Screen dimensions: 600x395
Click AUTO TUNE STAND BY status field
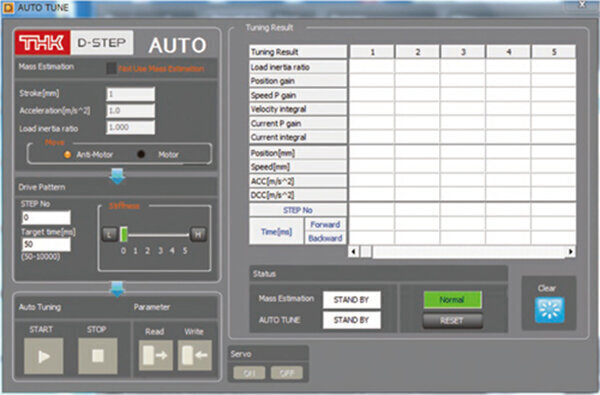[x=352, y=320]
